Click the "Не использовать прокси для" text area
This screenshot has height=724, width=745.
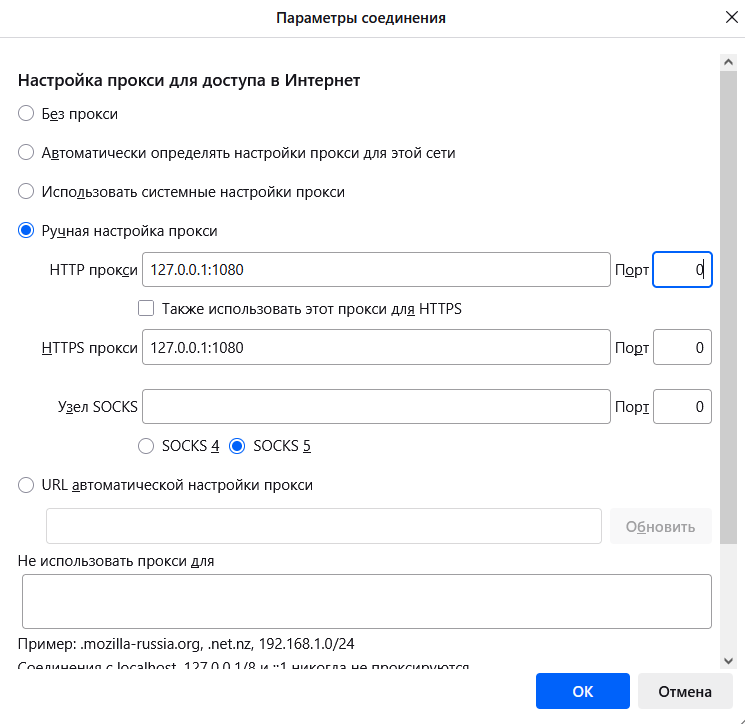[367, 601]
